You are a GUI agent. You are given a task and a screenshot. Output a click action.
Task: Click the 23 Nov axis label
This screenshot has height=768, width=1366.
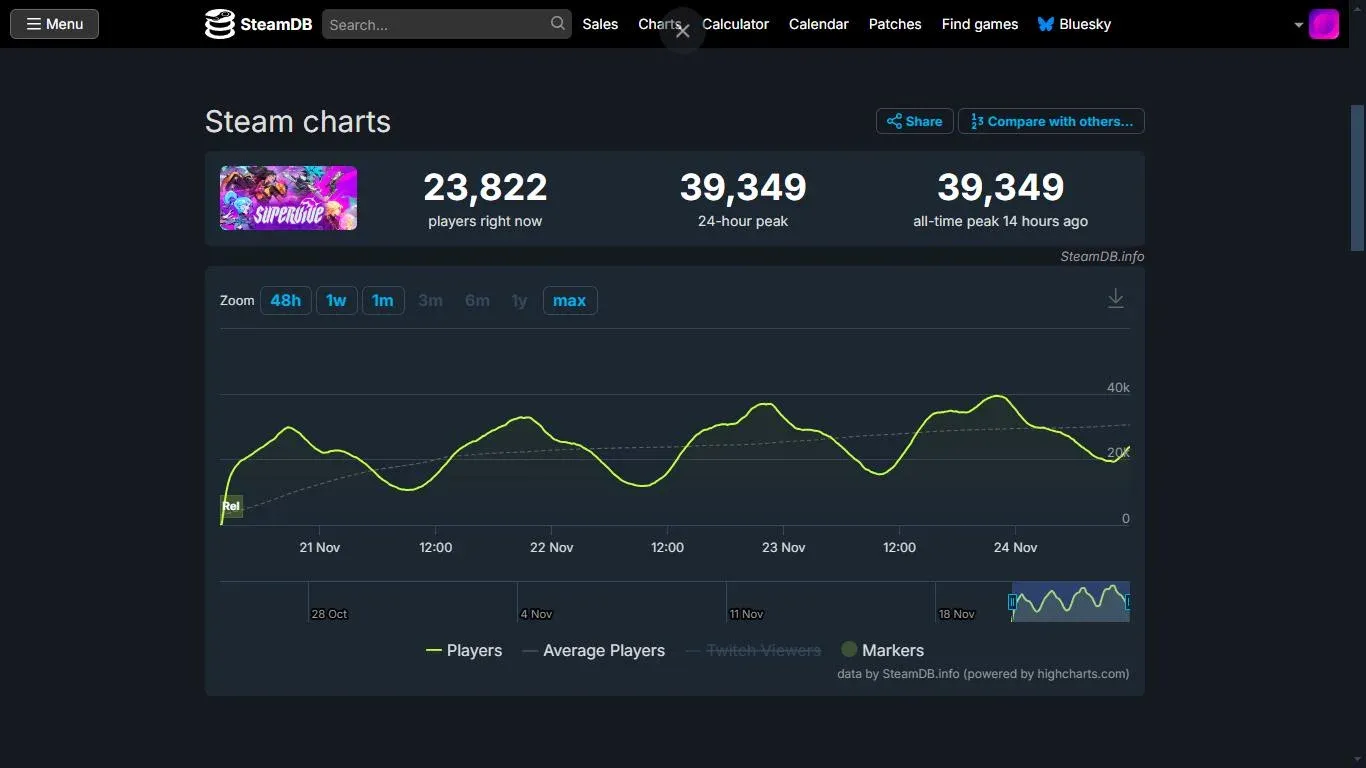783,547
